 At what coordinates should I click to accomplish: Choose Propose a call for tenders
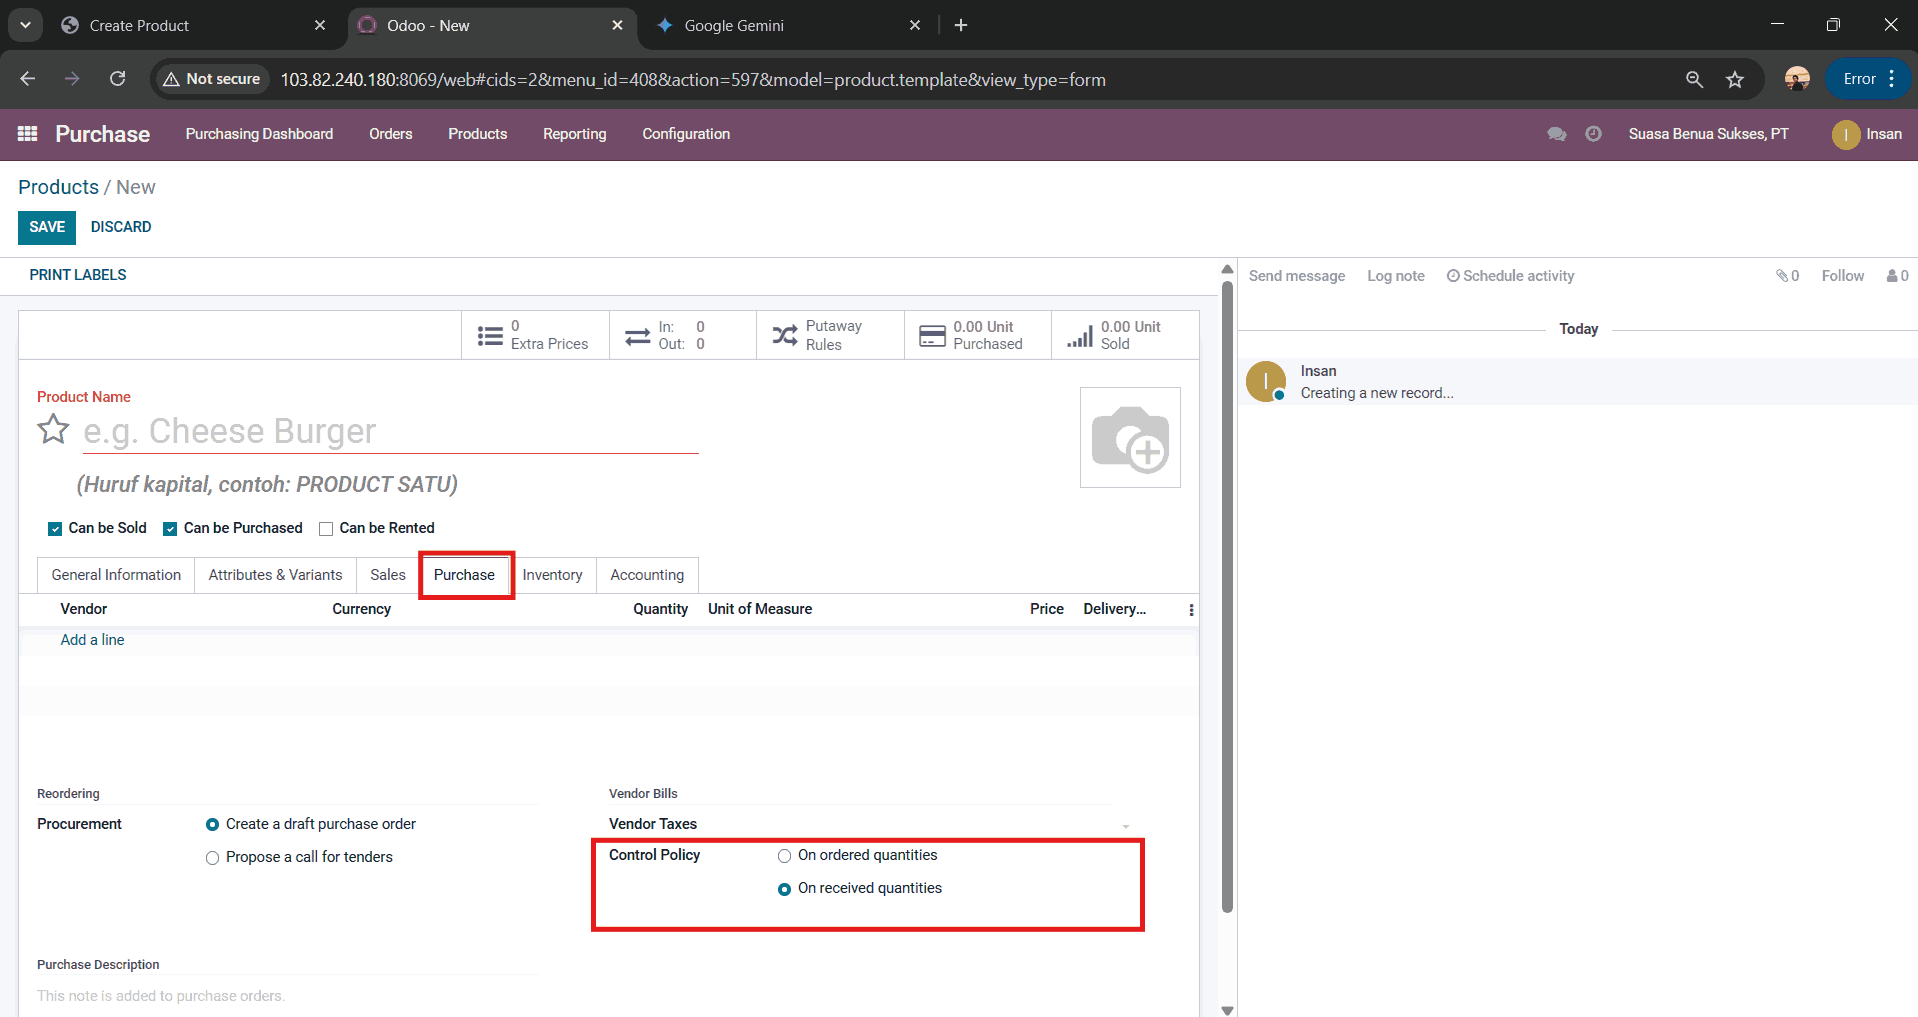pos(212,858)
